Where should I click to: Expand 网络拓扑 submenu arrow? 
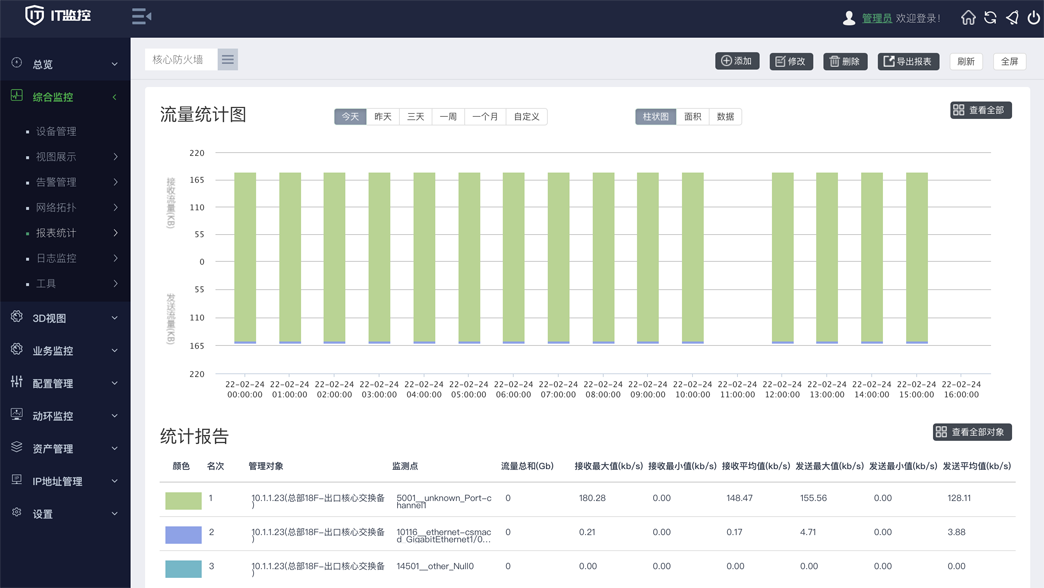point(116,207)
